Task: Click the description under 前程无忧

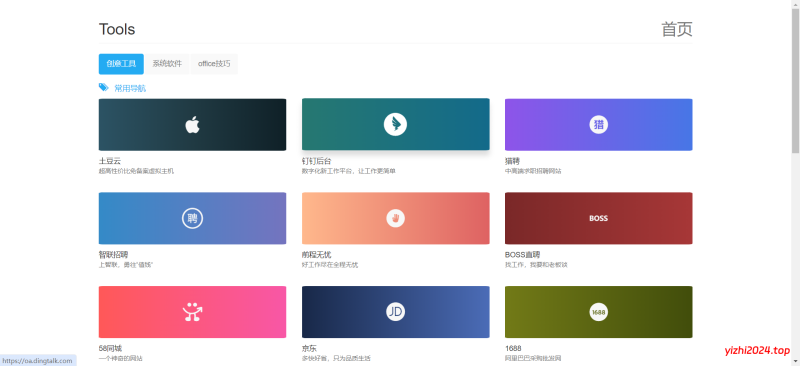Action: pos(330,265)
